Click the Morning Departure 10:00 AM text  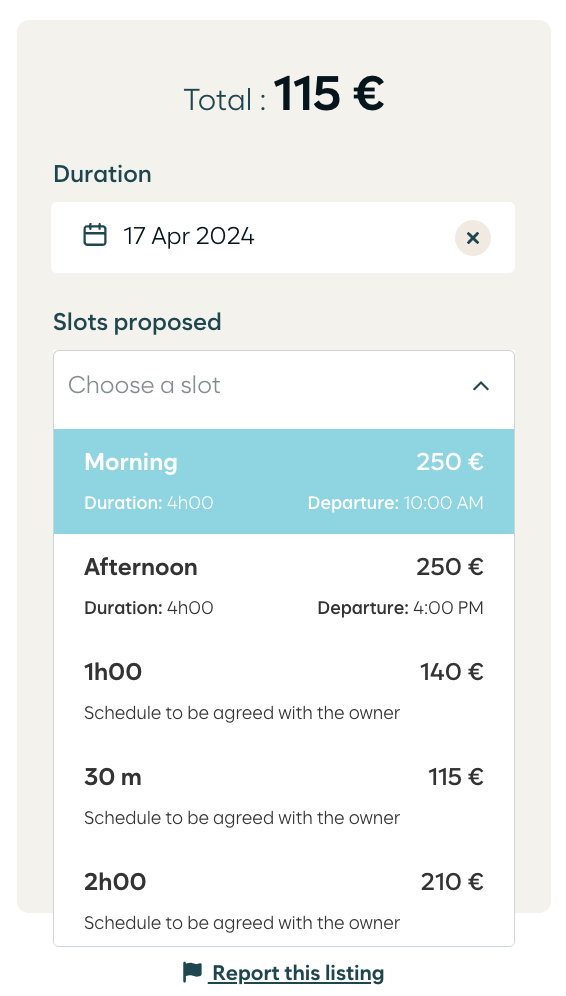coord(396,503)
